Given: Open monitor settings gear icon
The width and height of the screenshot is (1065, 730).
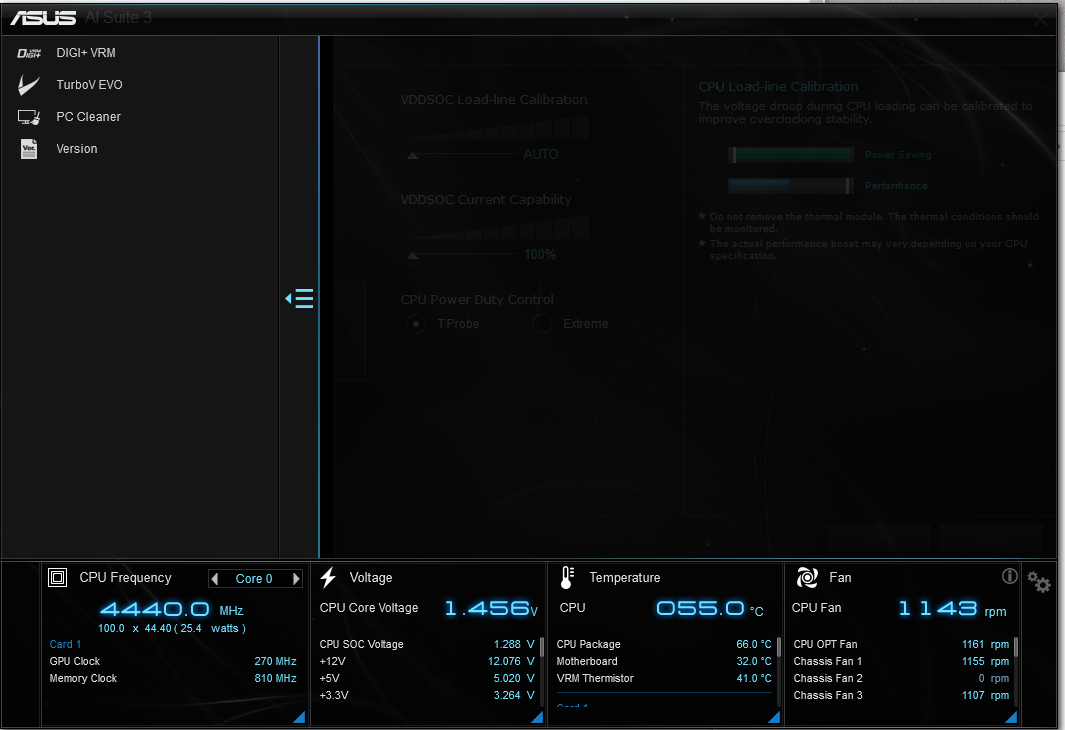Looking at the screenshot, I should [x=1039, y=582].
